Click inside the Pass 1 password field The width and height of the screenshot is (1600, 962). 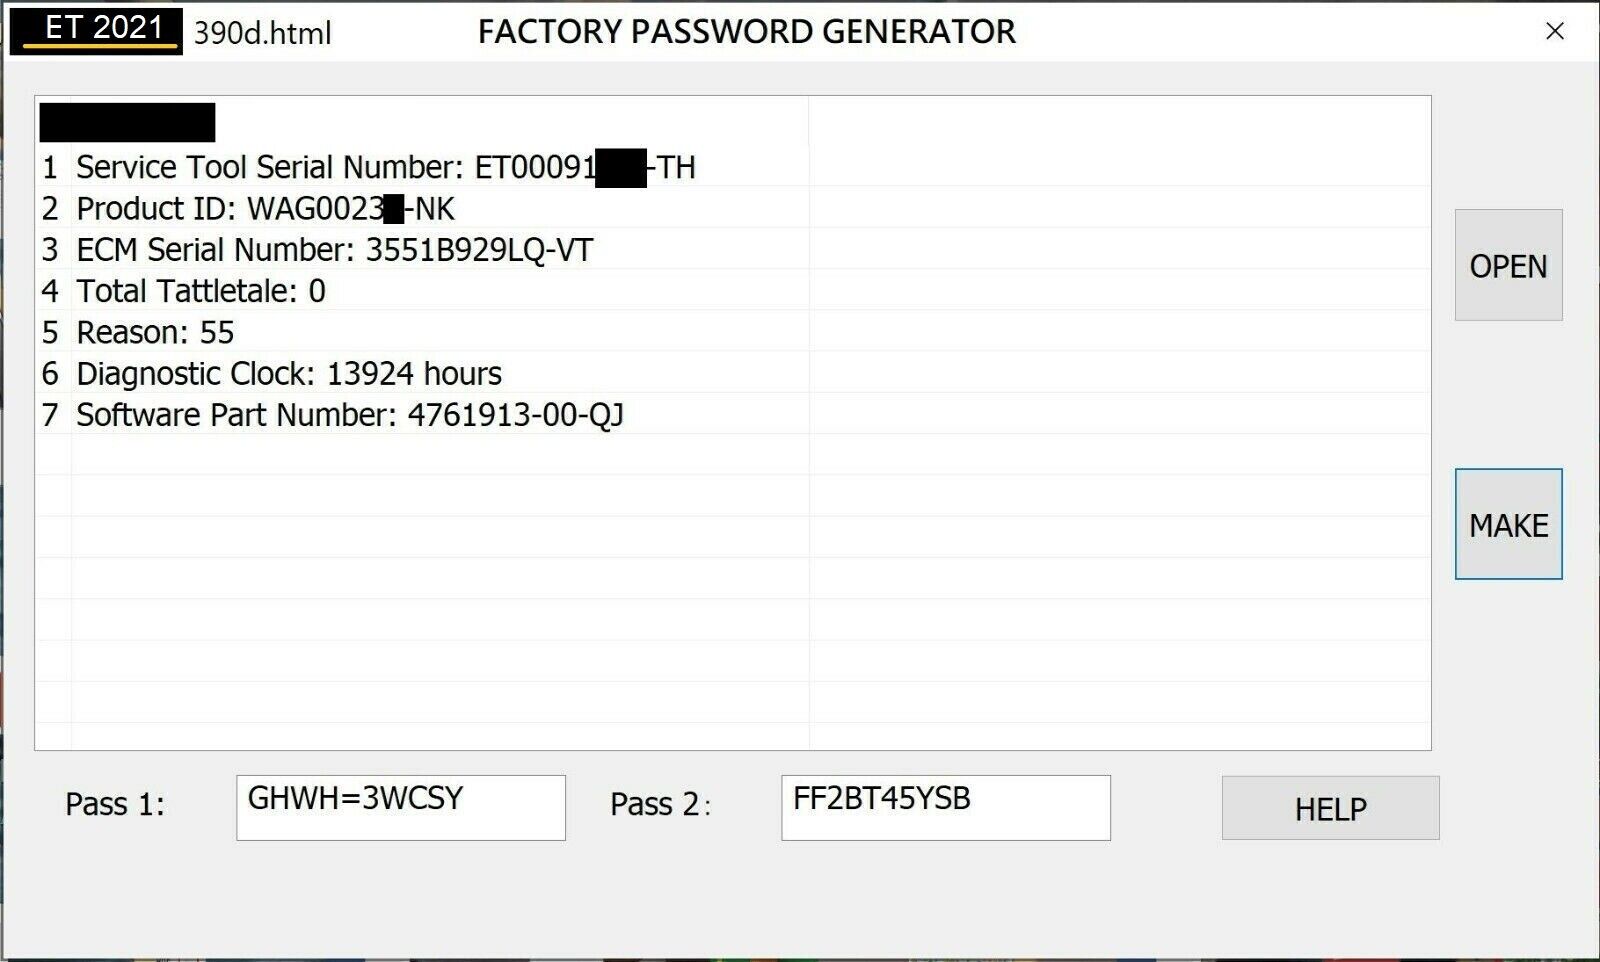(x=400, y=807)
